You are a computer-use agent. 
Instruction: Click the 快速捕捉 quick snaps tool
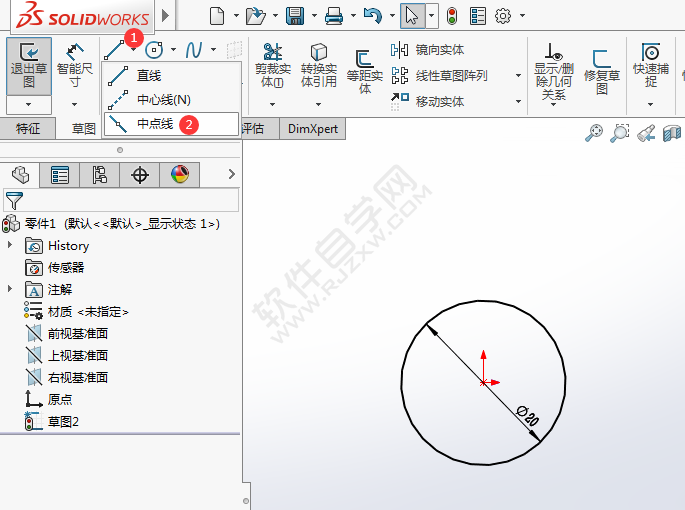[x=650, y=66]
